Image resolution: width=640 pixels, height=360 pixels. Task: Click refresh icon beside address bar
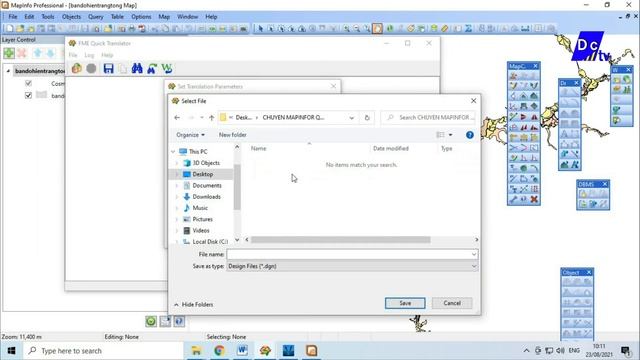(367, 118)
